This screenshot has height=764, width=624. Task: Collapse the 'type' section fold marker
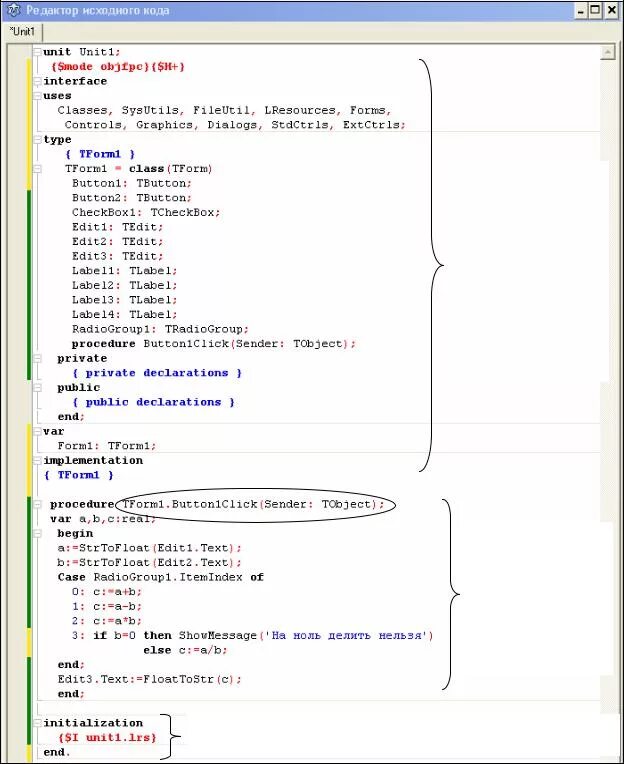point(37,139)
